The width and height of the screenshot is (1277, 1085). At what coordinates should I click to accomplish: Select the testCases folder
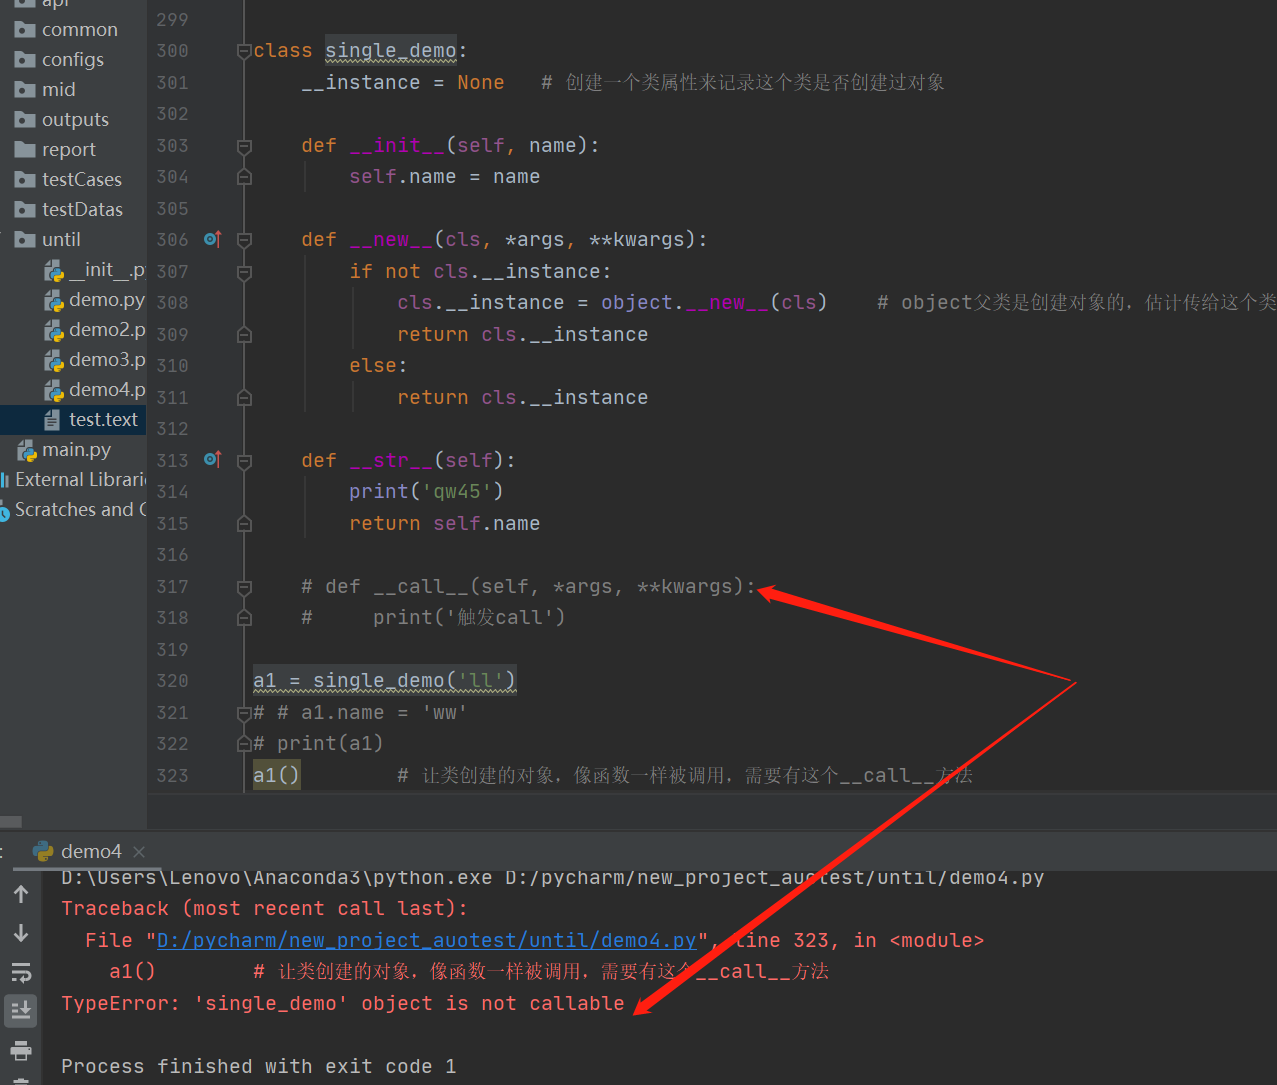82,180
